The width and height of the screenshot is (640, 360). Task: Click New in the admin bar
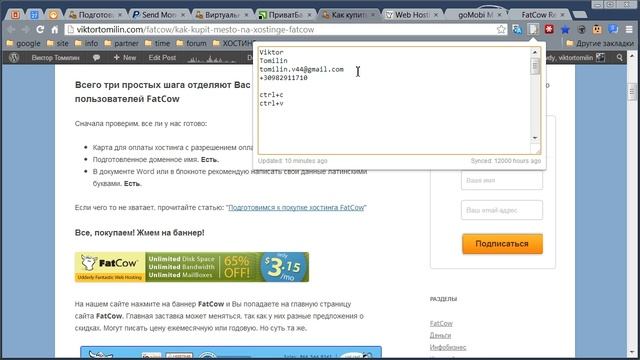pos(124,58)
